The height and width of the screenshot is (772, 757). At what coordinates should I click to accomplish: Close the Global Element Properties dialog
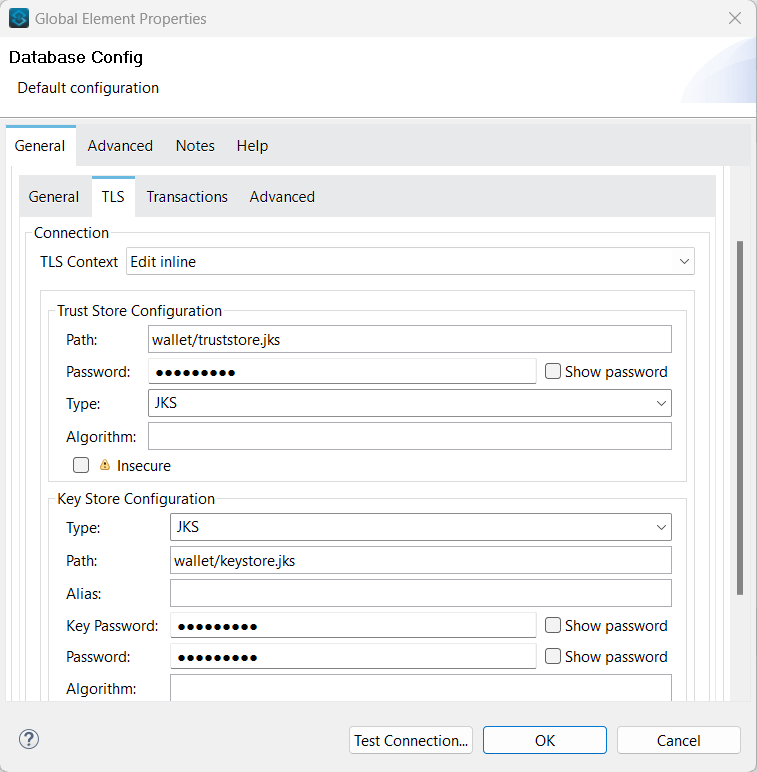734,18
